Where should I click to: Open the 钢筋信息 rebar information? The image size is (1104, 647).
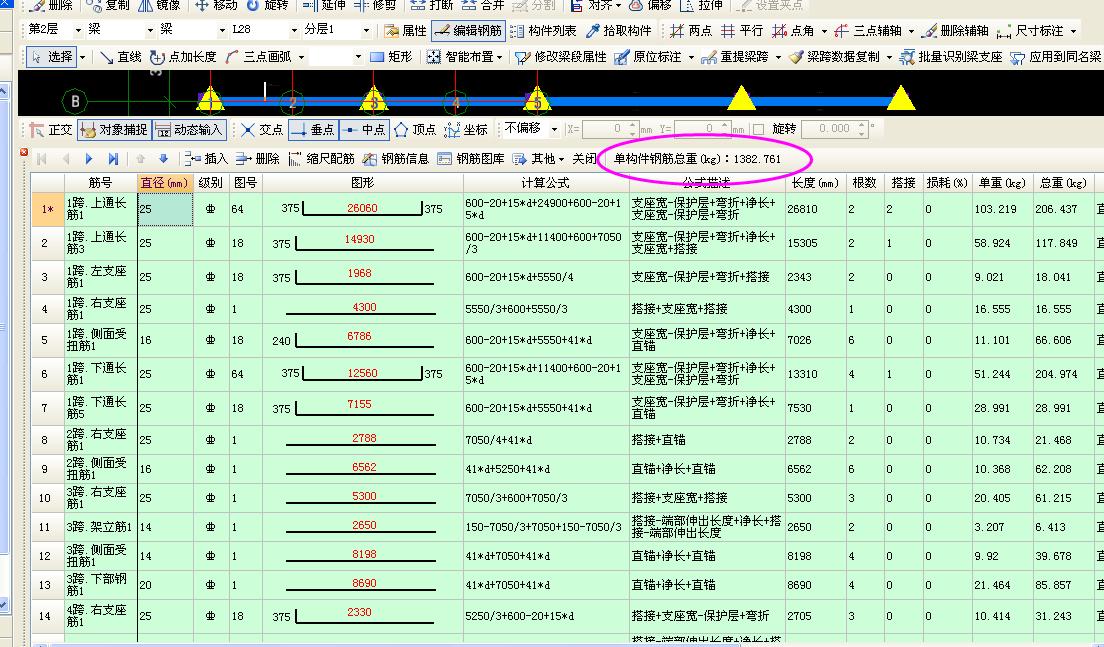point(396,159)
